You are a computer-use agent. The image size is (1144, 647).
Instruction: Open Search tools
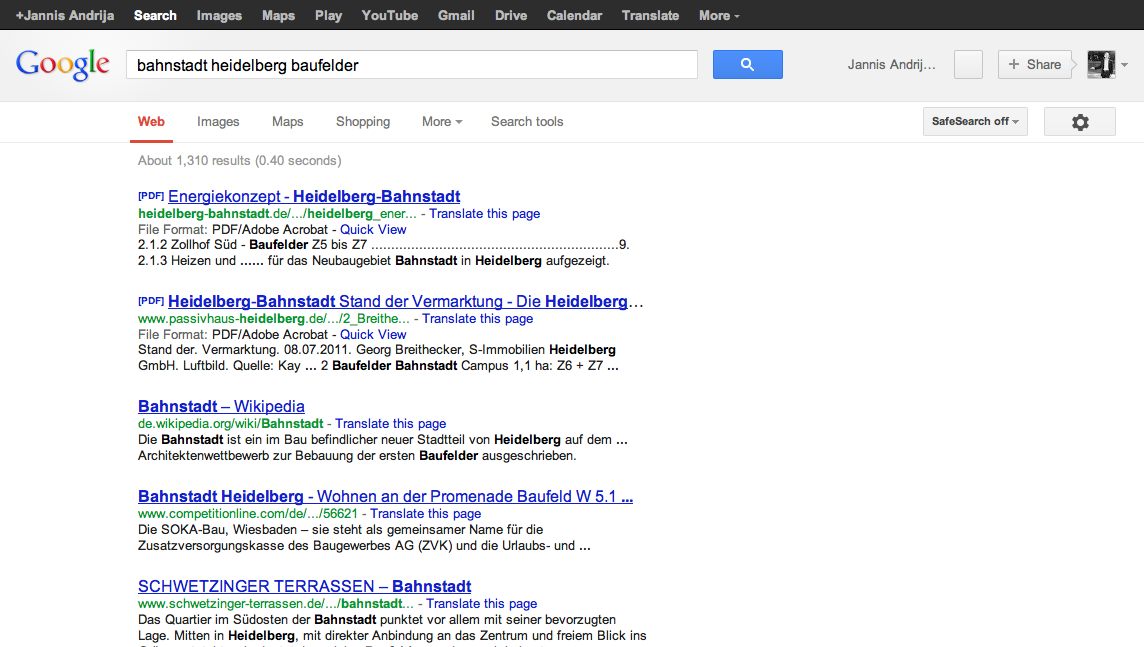click(x=527, y=122)
